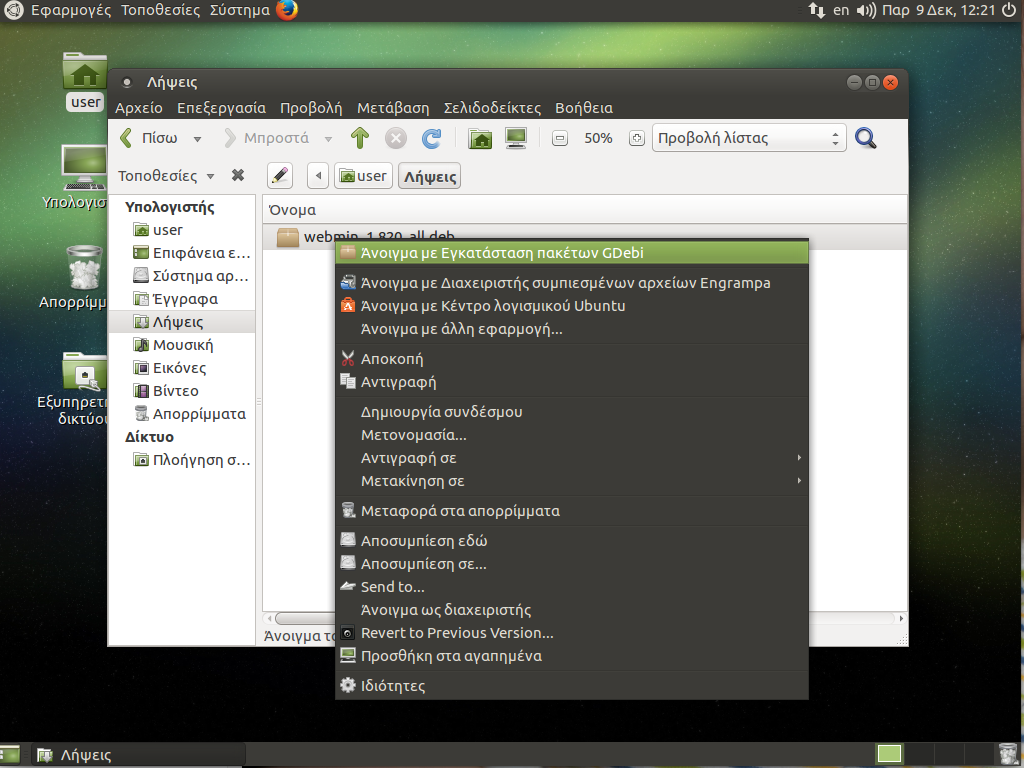Open the Προβολή λίστας view dropdown
This screenshot has width=1024, height=768.
[749, 139]
